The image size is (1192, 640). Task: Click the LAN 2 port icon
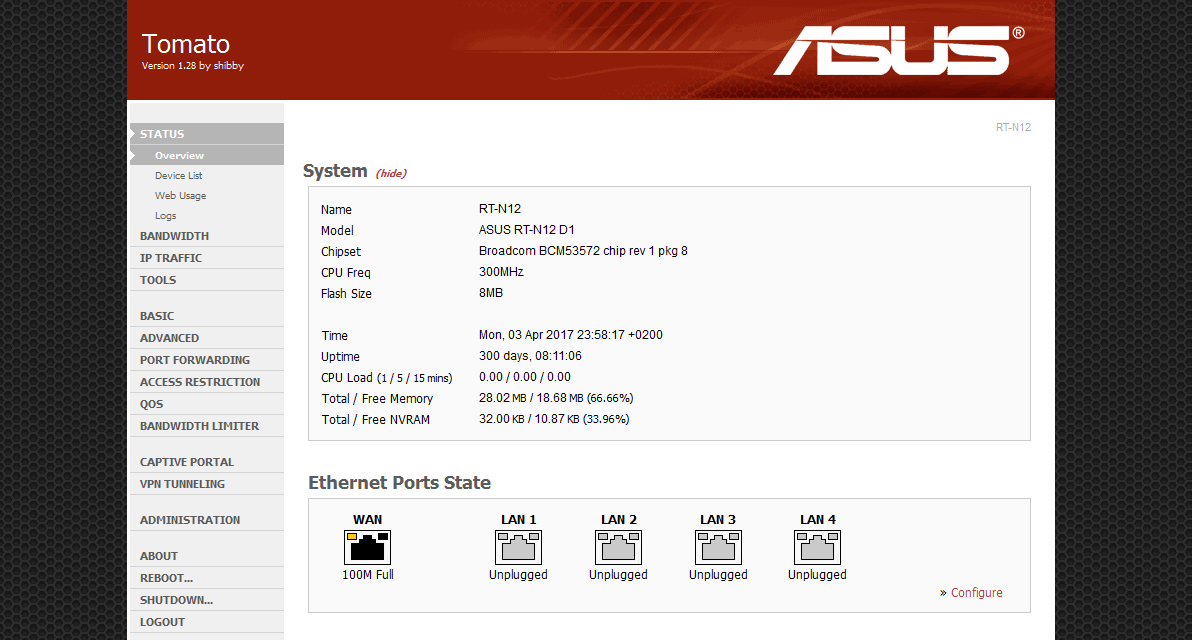tap(618, 547)
